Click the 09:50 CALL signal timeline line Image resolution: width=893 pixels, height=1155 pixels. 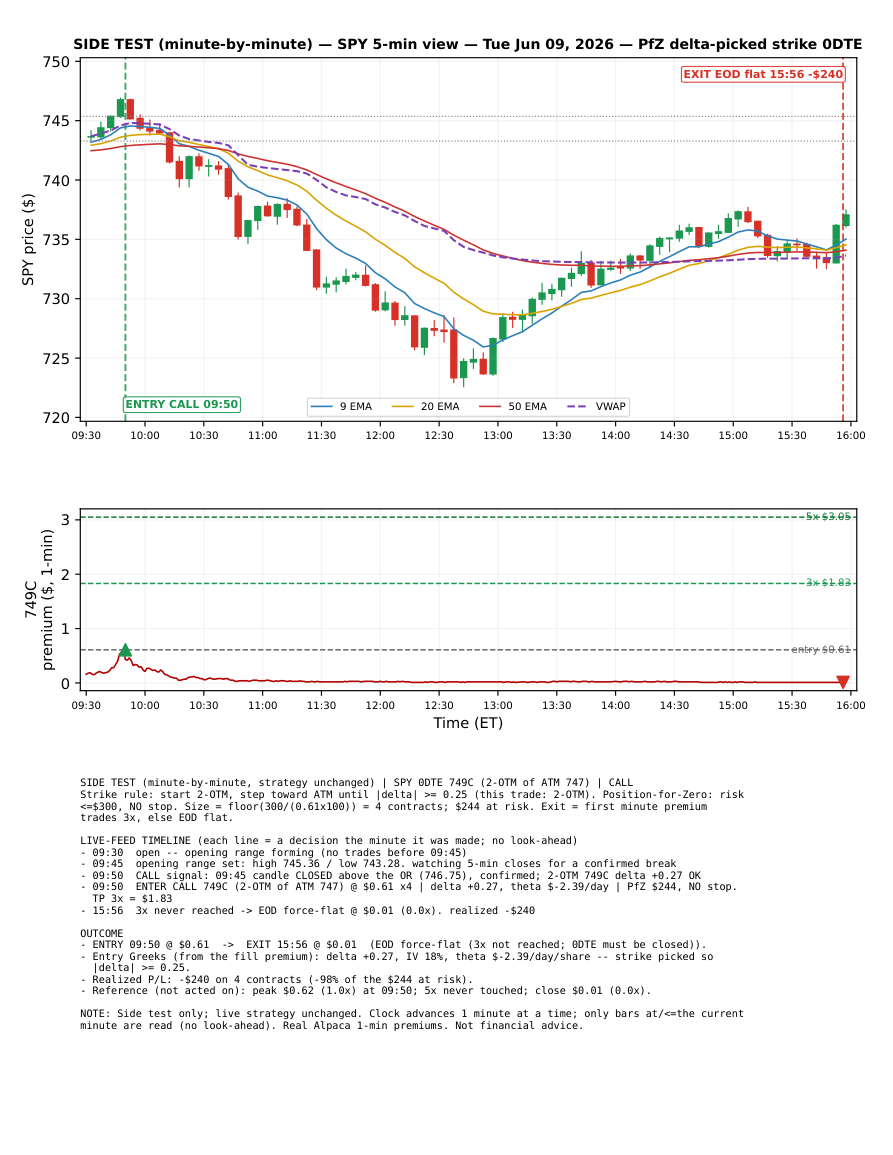391,875
